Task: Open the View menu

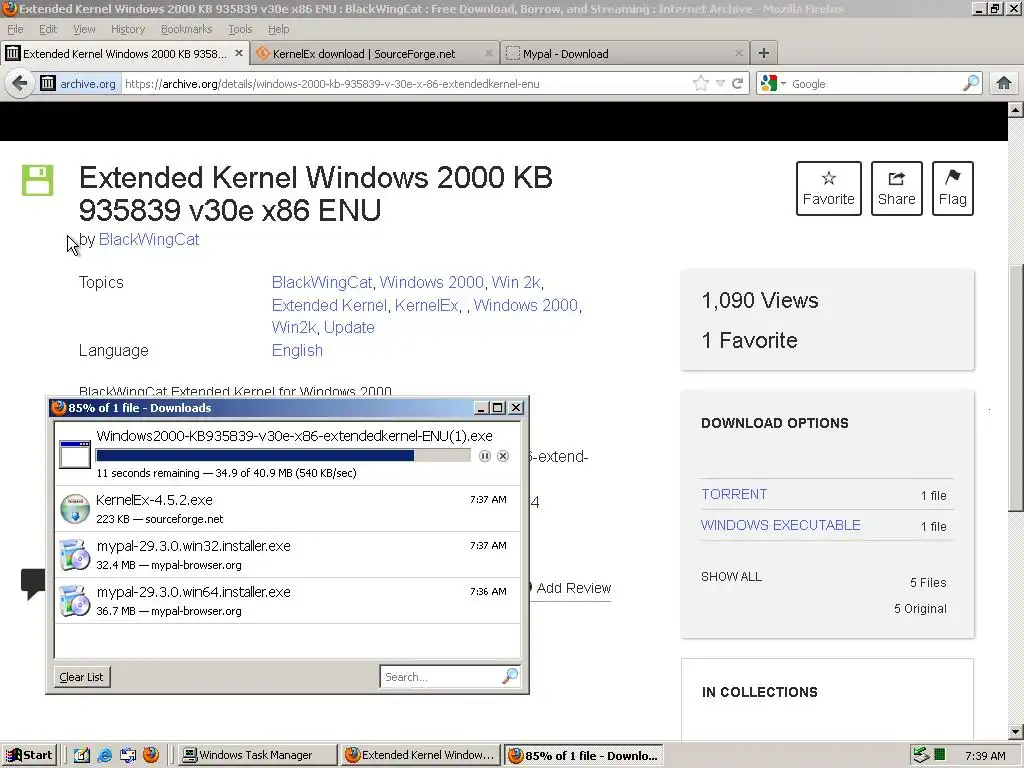Action: point(84,29)
